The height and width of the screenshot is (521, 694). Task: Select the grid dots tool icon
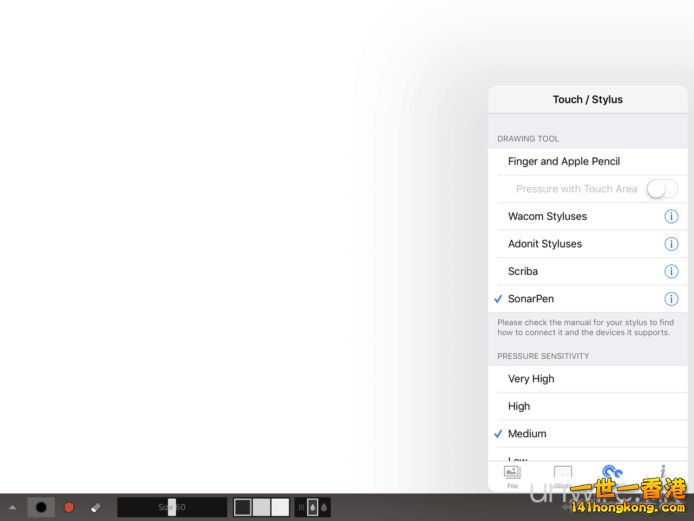pos(301,507)
